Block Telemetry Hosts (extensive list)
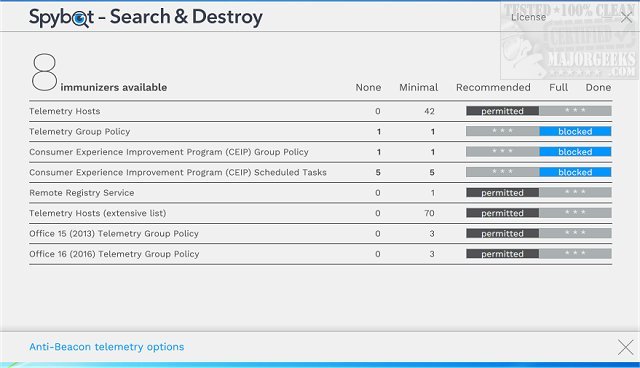 575,213
